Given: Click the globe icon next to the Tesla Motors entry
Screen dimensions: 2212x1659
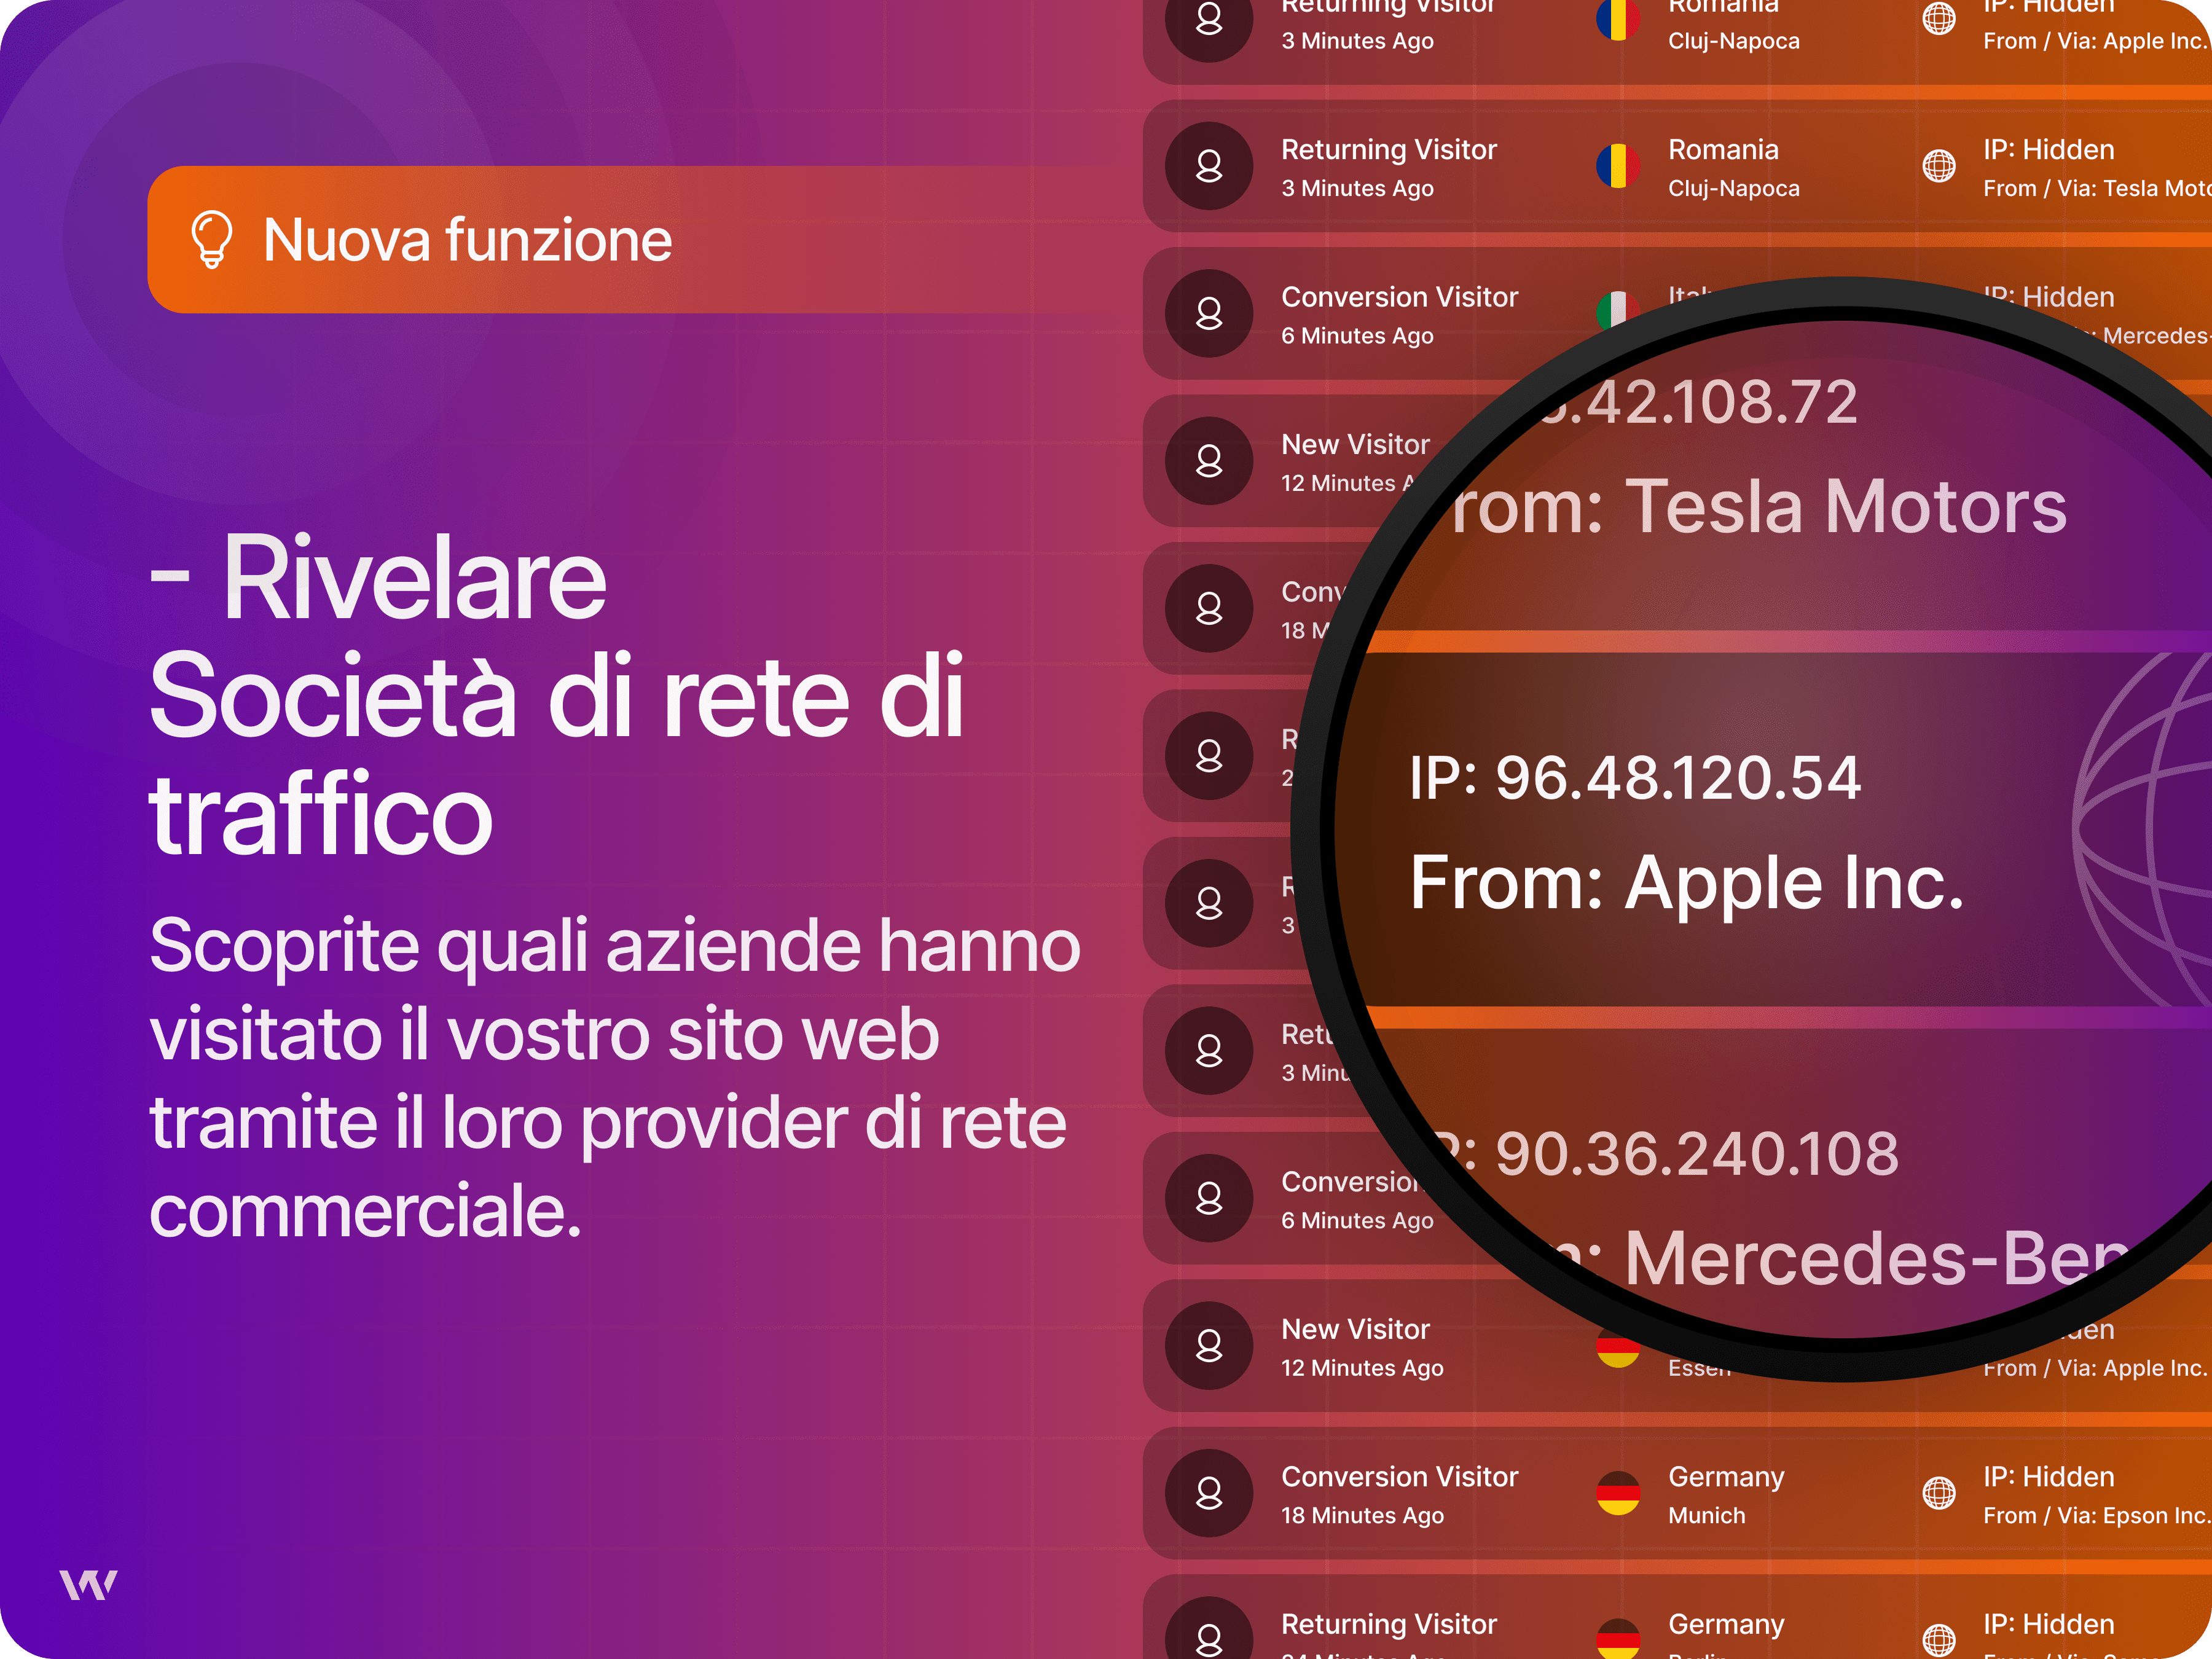Looking at the screenshot, I should point(1939,166).
